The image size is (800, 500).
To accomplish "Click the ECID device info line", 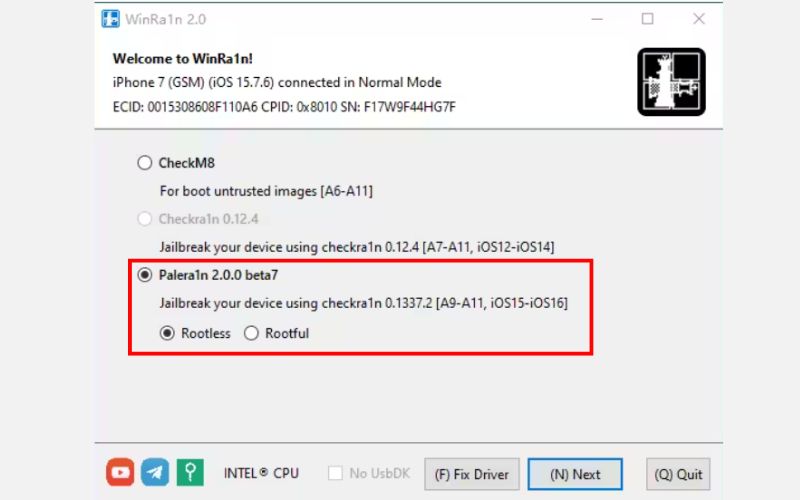I will click(x=284, y=107).
